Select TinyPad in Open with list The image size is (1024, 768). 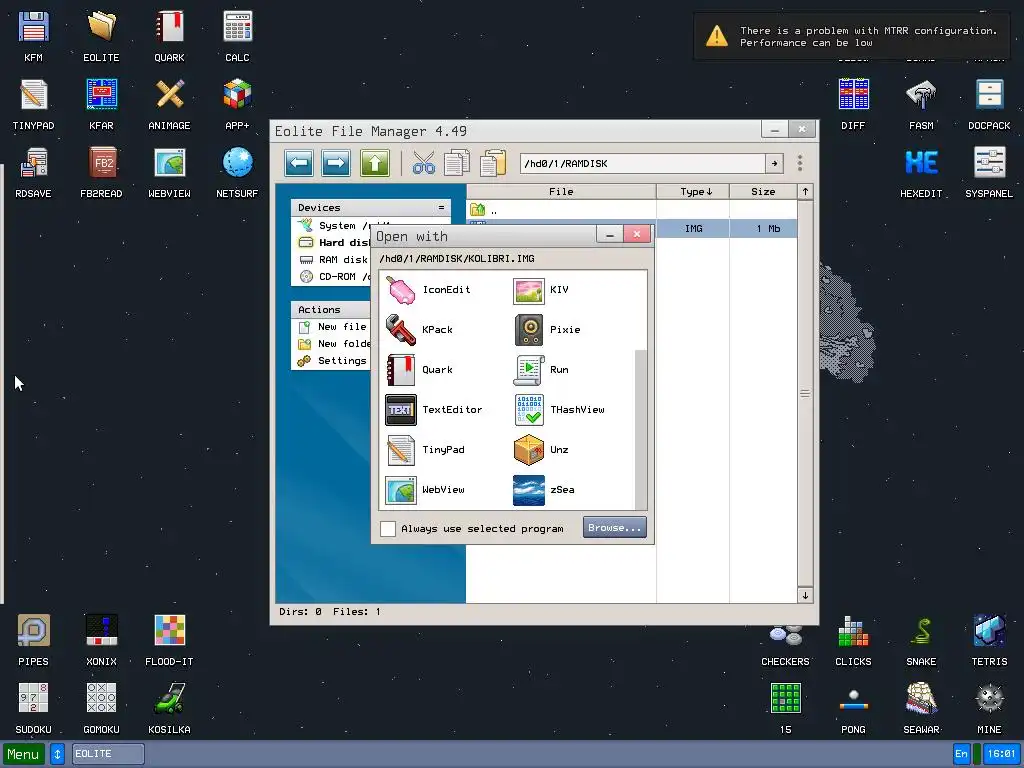[425, 449]
